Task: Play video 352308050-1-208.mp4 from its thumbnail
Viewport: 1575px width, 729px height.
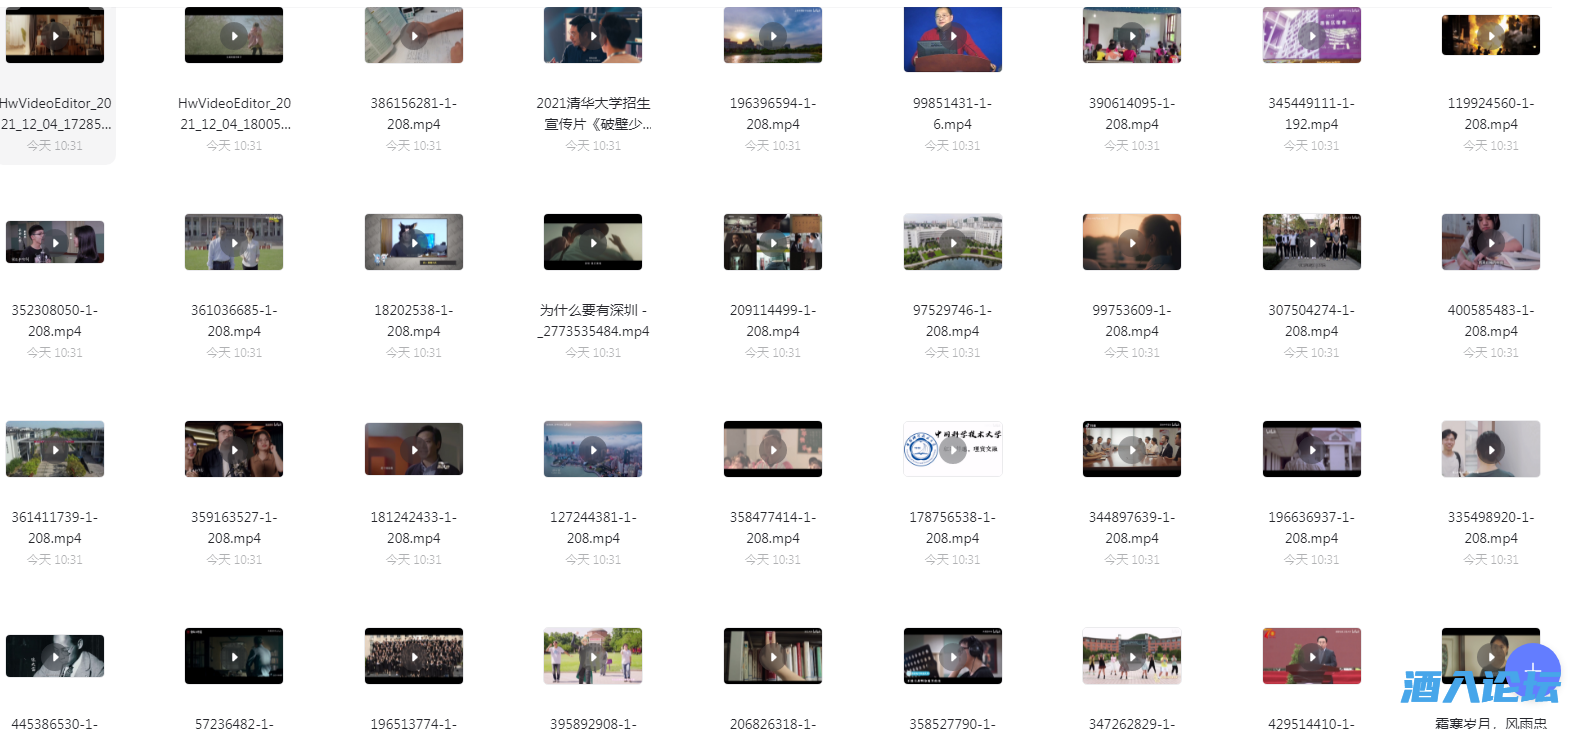Action: pos(55,242)
